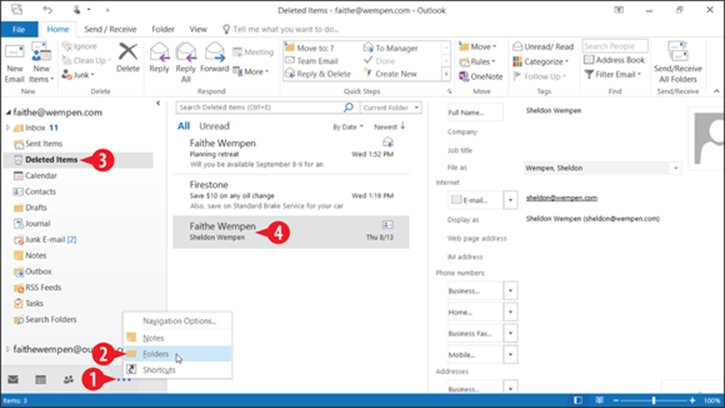Viewport: 725px width, 408px height.
Task: Select the Calendar folder
Action: pos(36,176)
